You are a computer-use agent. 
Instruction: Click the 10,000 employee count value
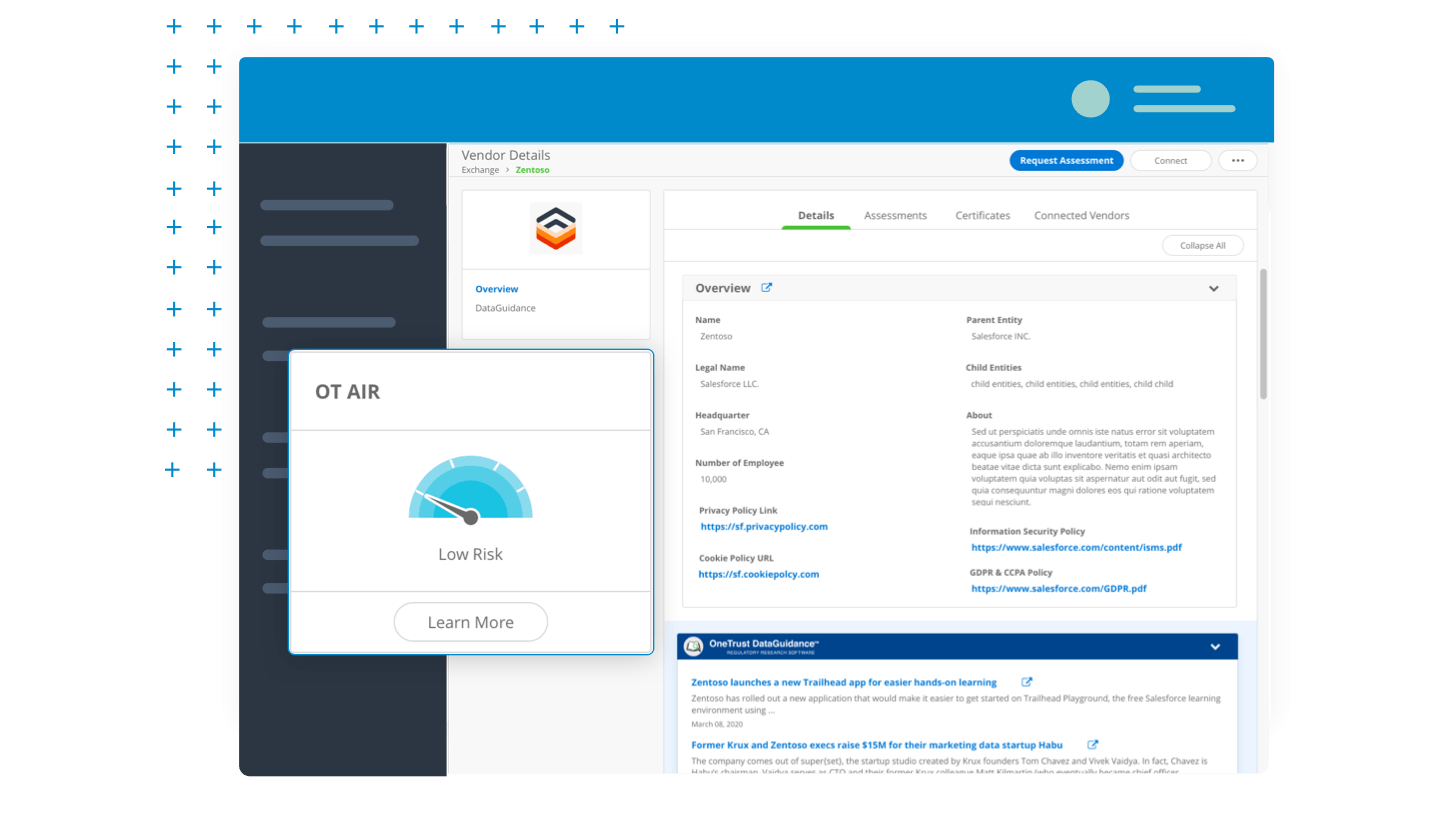[714, 480]
